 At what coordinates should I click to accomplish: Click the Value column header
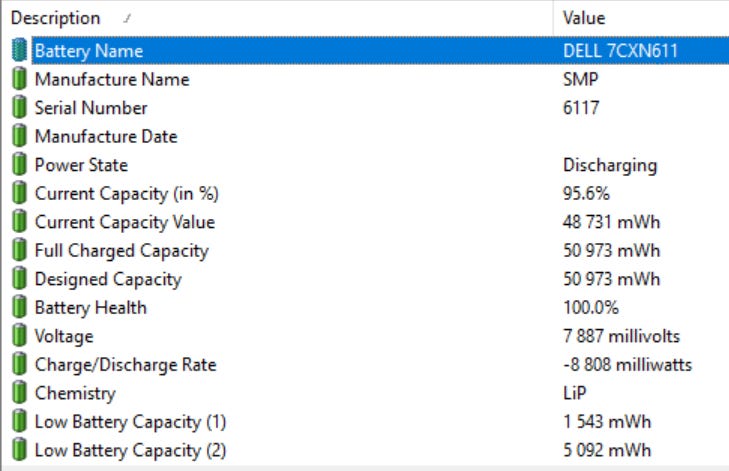point(584,18)
